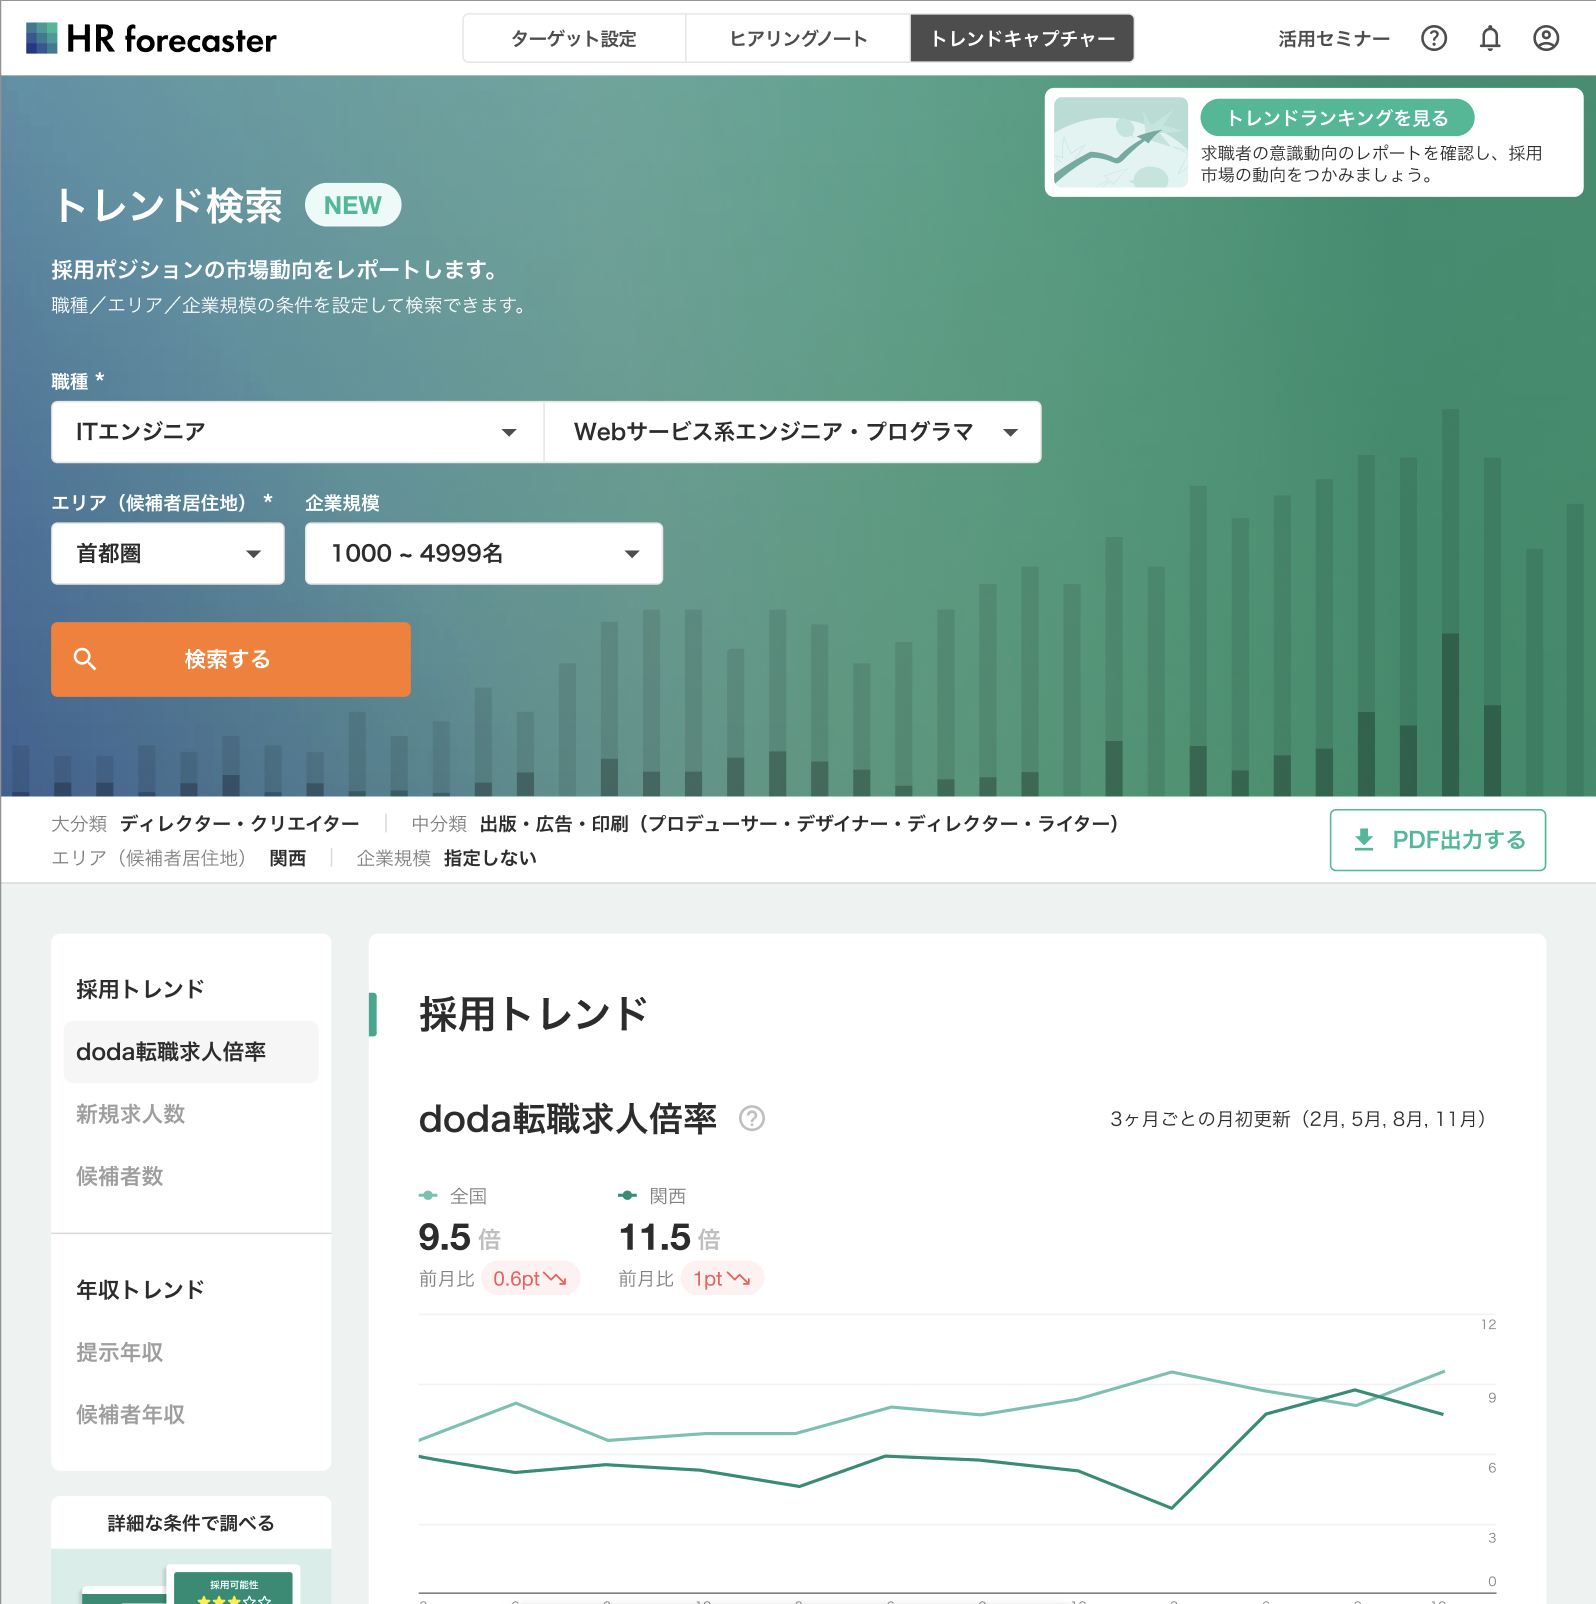Open the help question mark icon in header

[1434, 38]
